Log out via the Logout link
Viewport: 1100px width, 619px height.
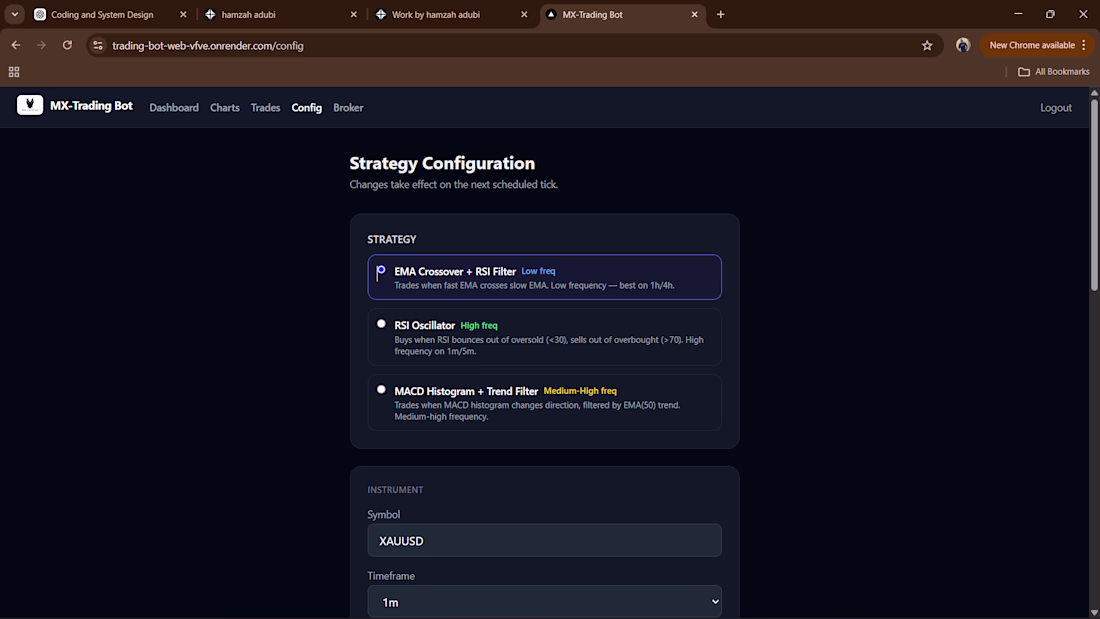(x=1056, y=107)
